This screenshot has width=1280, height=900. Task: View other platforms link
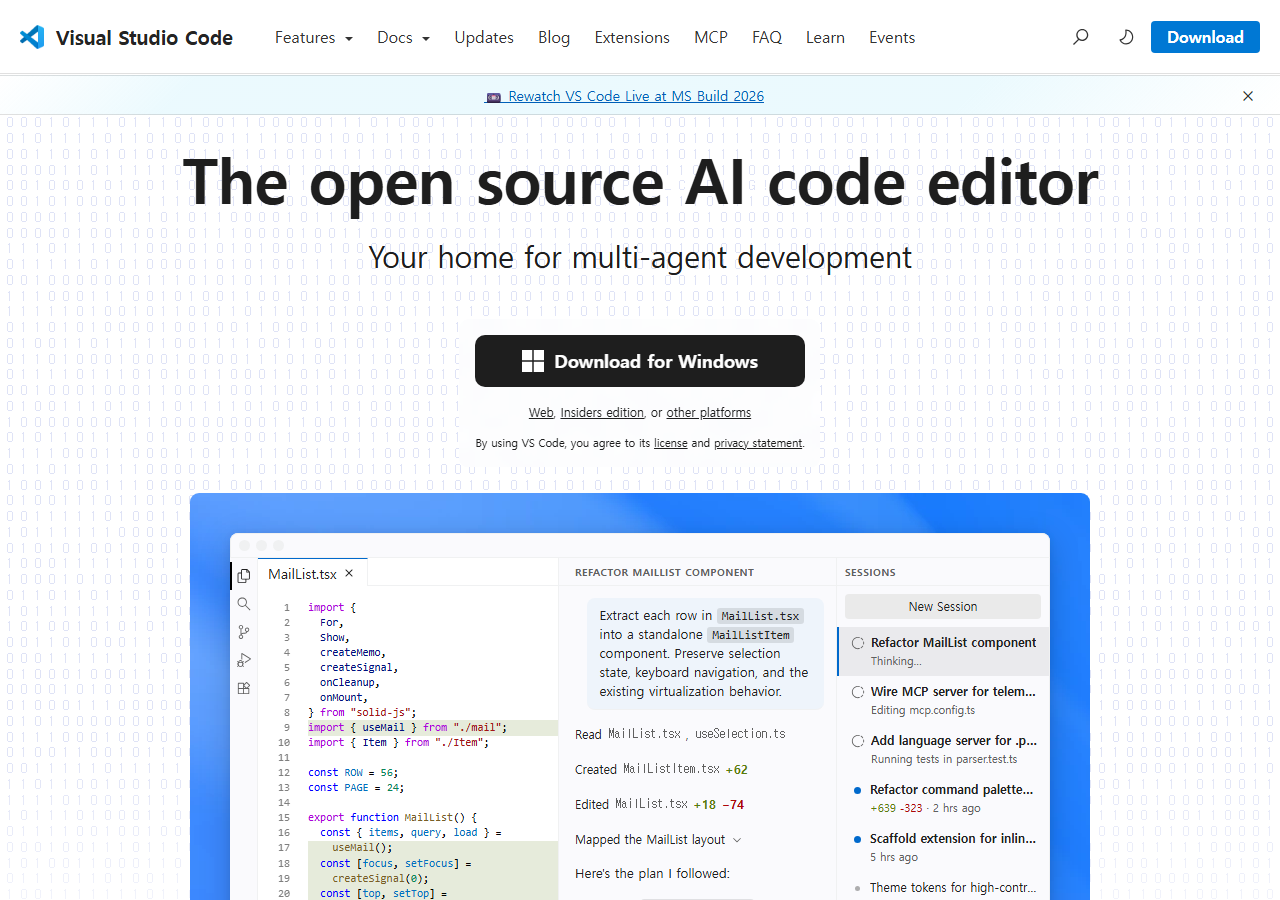[709, 412]
